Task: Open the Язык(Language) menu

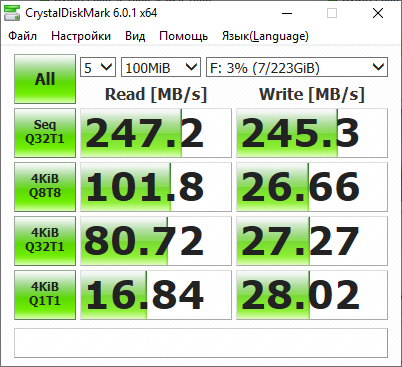Action: coord(265,36)
